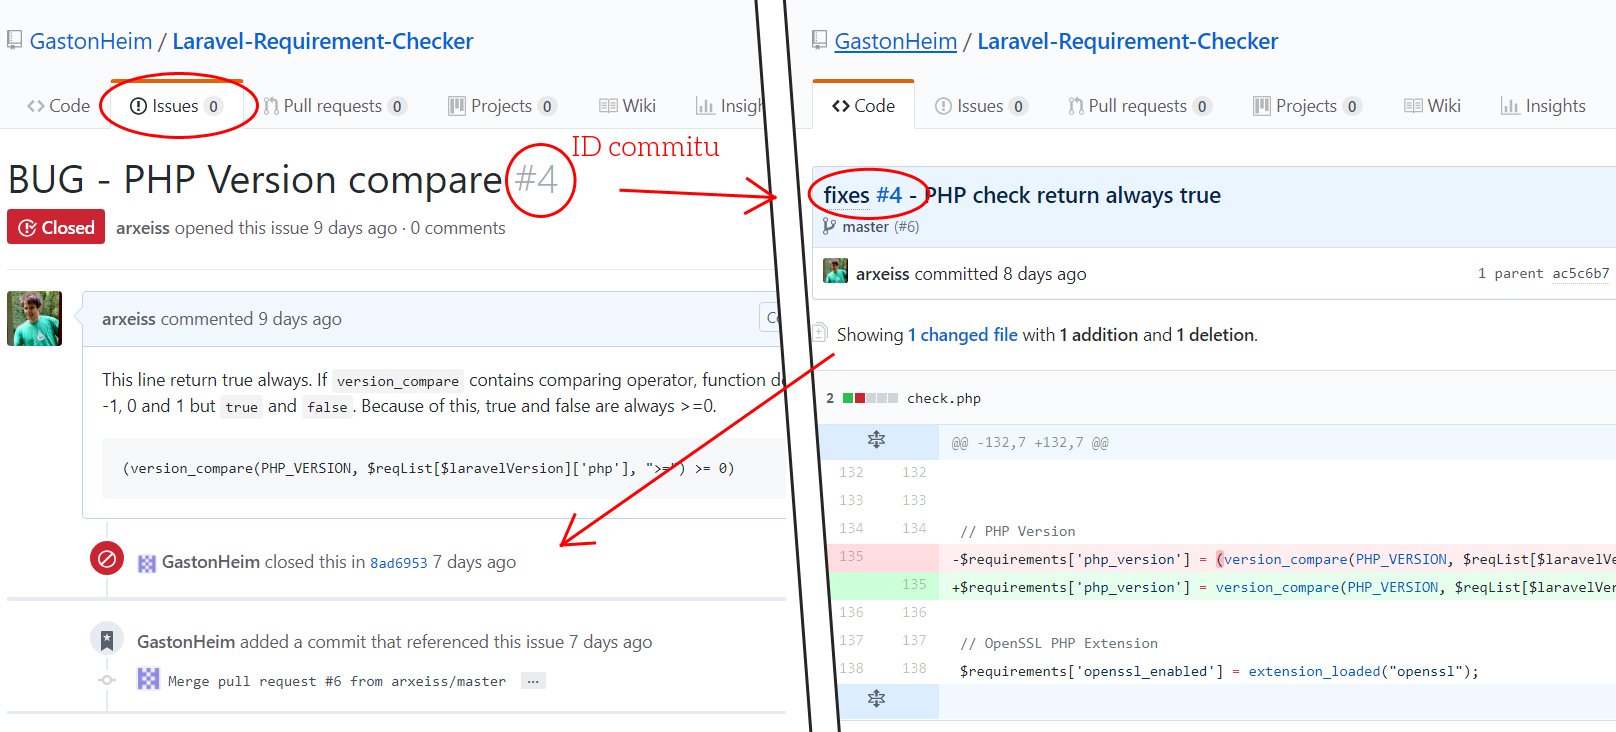Click arxeiss author link under issue title

[143, 228]
